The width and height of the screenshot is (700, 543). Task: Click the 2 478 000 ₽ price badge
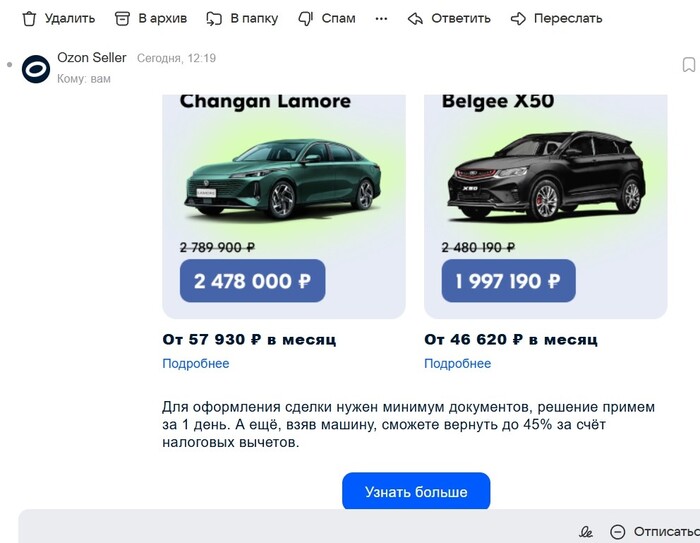coord(253,281)
